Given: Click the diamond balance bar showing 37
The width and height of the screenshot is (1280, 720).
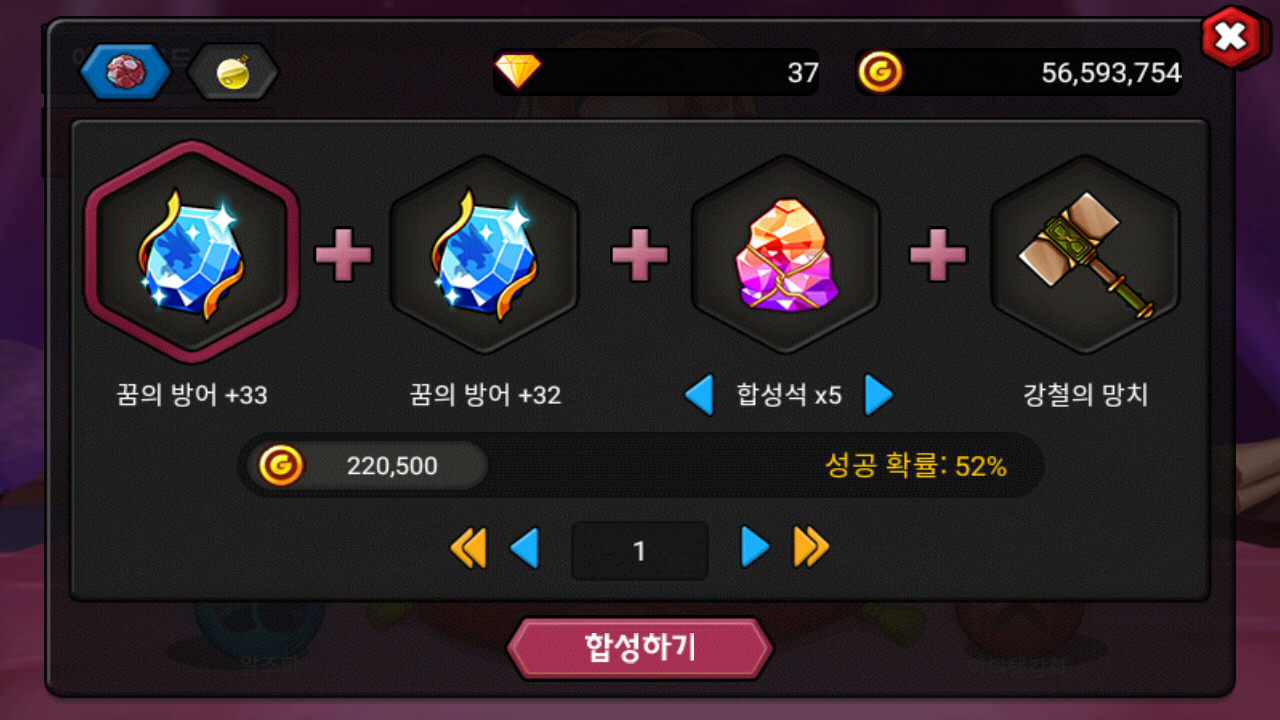Looking at the screenshot, I should [656, 72].
